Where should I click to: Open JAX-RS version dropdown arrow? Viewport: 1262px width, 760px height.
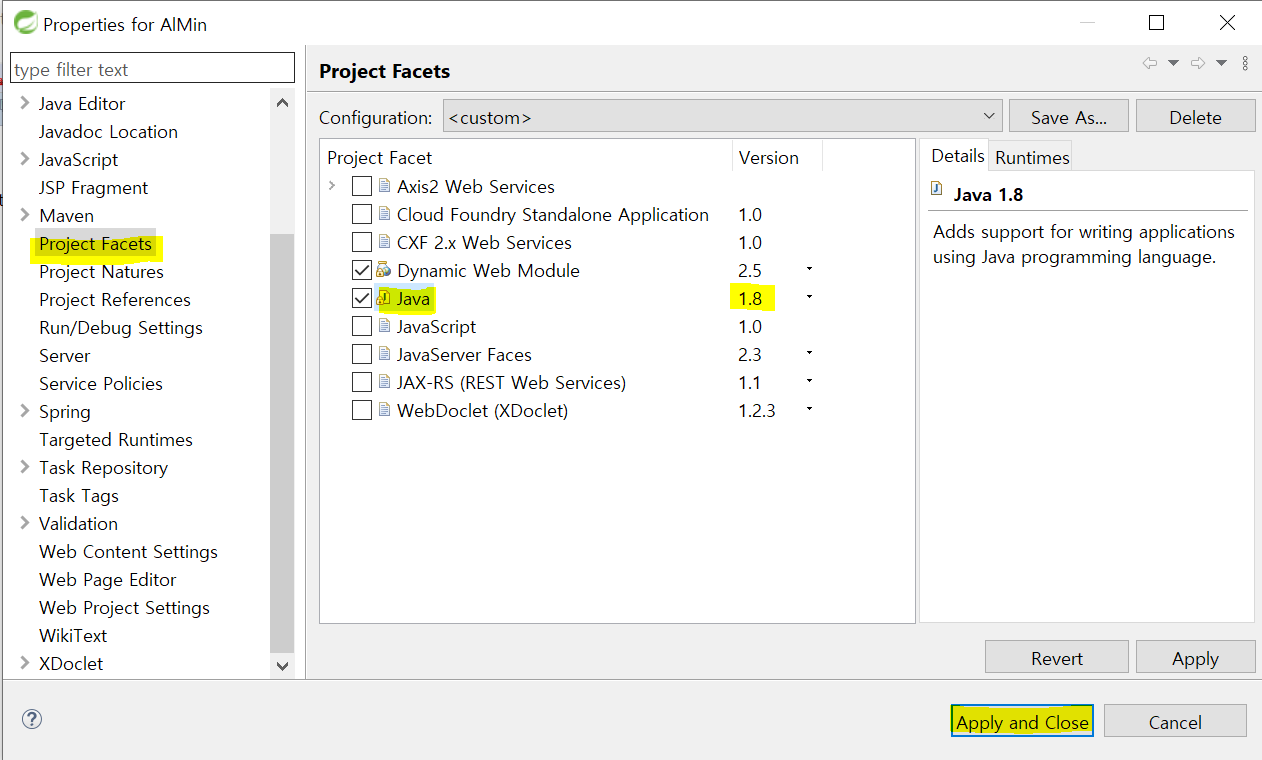809,381
